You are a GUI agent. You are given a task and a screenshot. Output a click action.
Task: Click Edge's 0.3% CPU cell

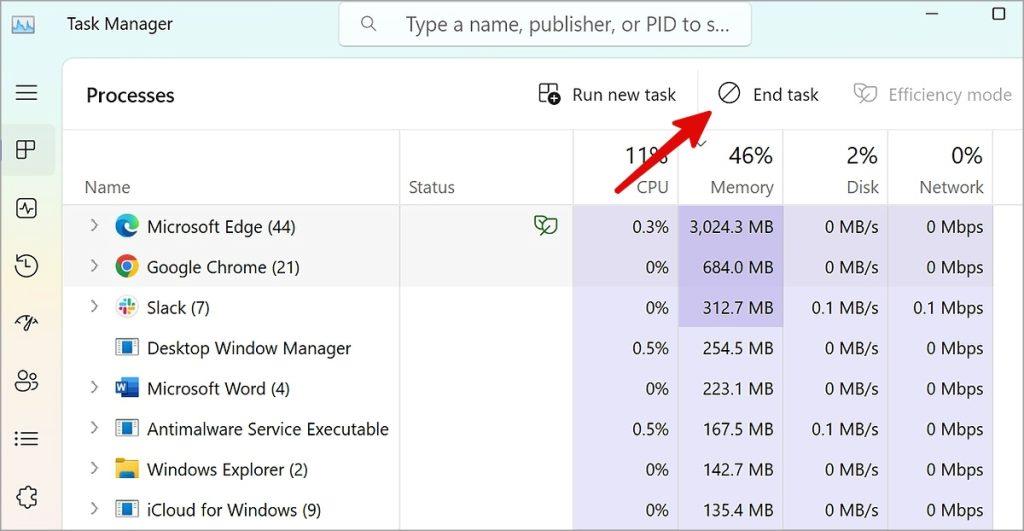[626, 226]
